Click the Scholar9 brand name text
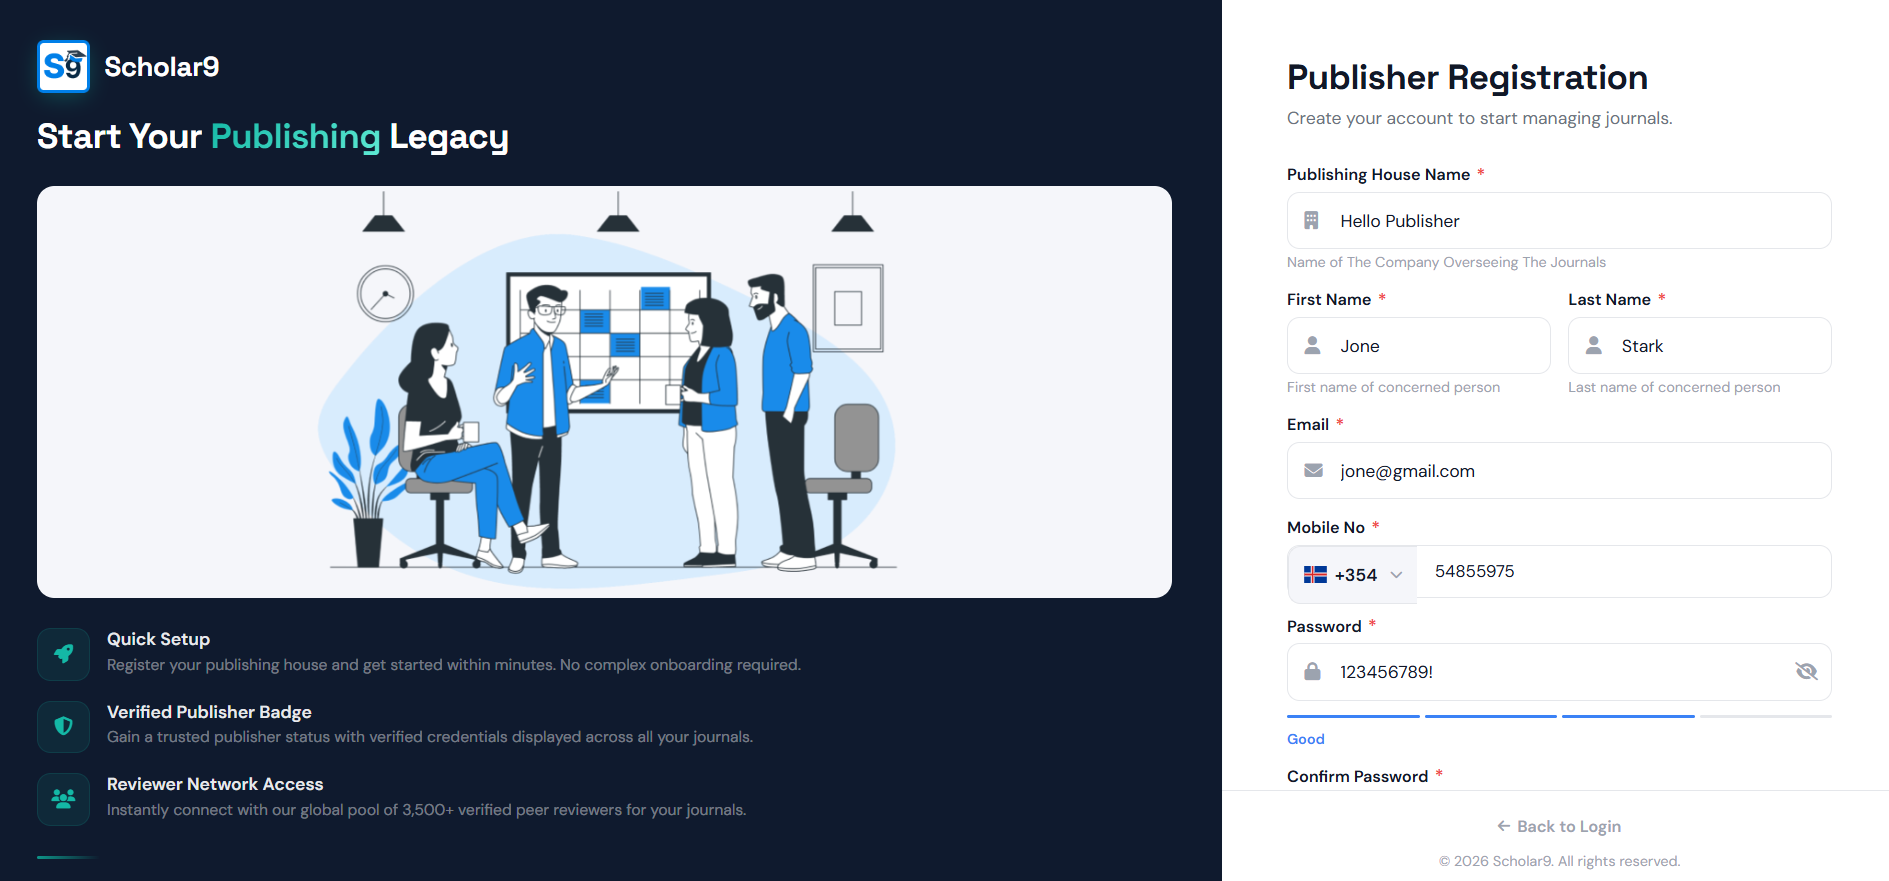 [x=162, y=67]
